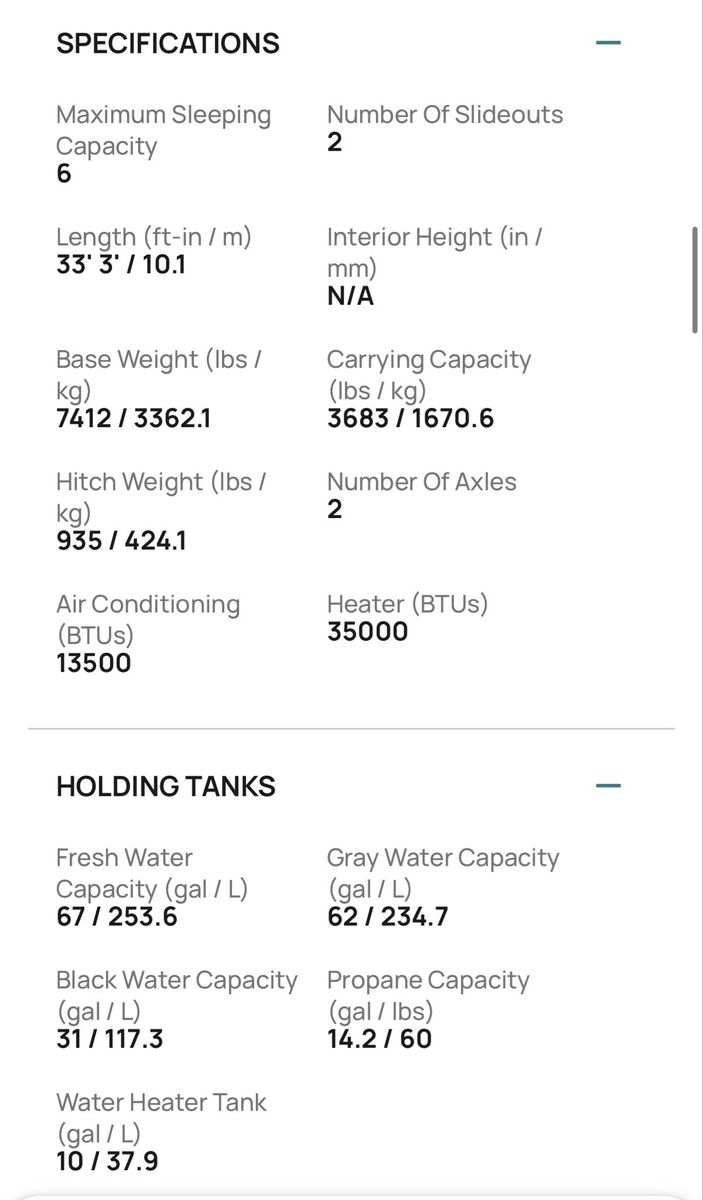This screenshot has width=703, height=1200.
Task: Select Base Weight value 7412 / 3362.1
Action: coord(133,418)
